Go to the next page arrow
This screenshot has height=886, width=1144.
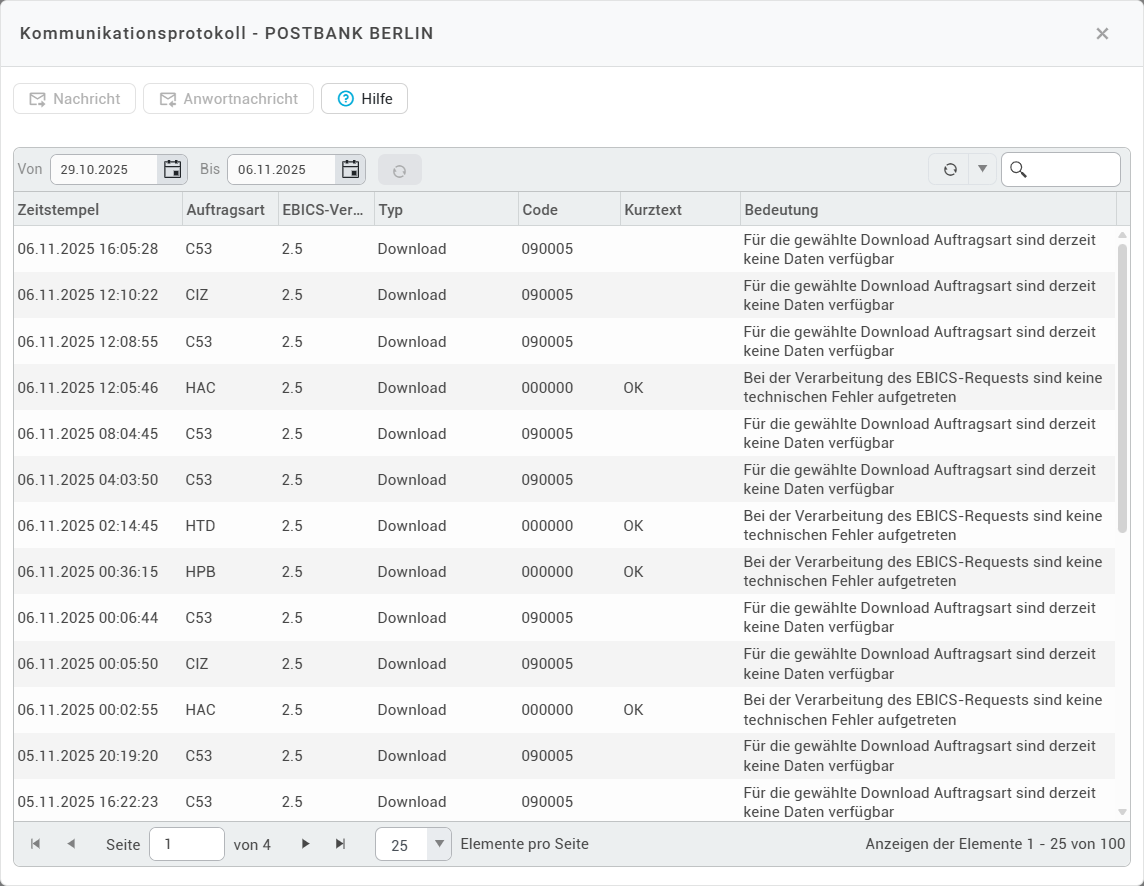306,844
